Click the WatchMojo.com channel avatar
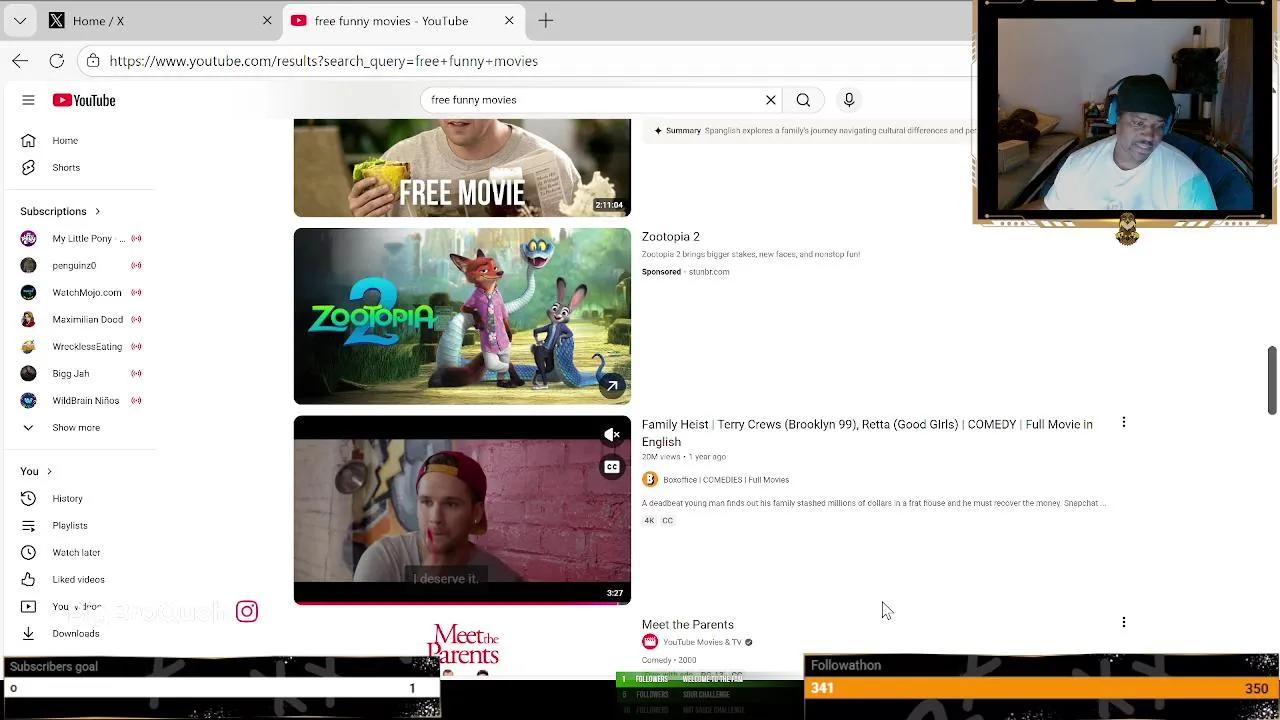This screenshot has width=1280, height=720. [28, 292]
